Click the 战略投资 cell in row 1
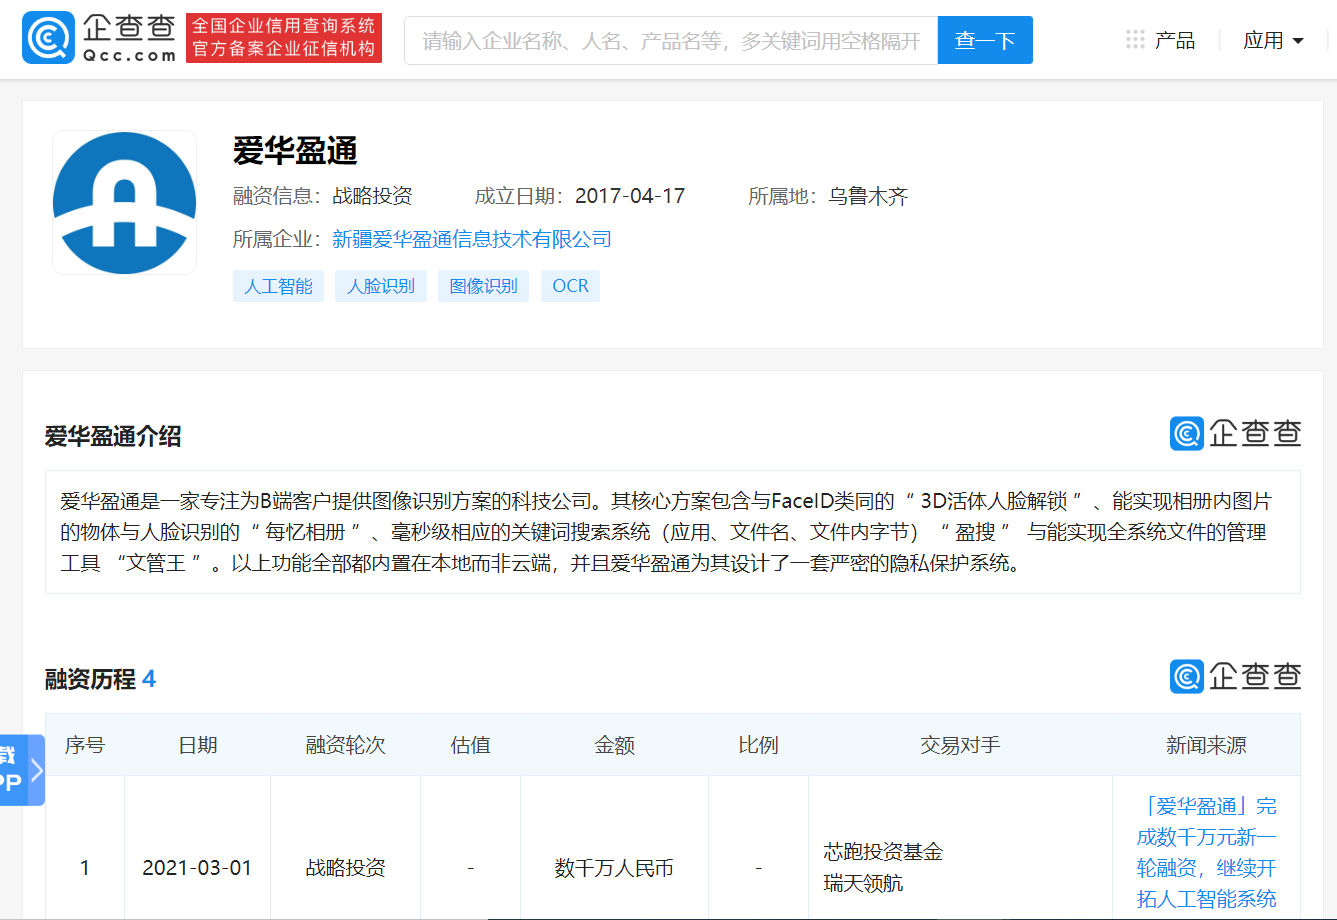 (346, 868)
